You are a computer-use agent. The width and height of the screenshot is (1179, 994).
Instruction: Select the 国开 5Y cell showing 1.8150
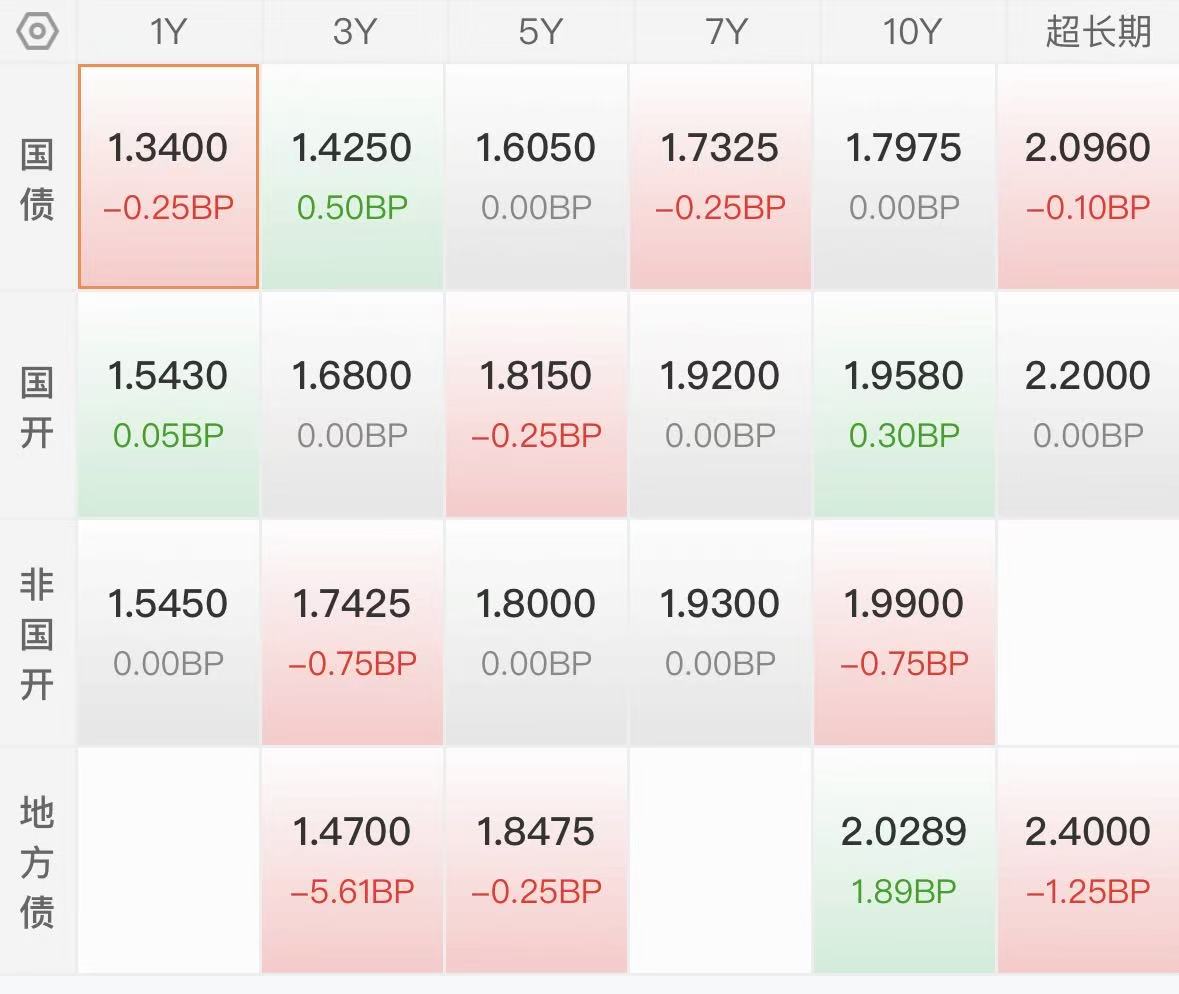[x=537, y=405]
